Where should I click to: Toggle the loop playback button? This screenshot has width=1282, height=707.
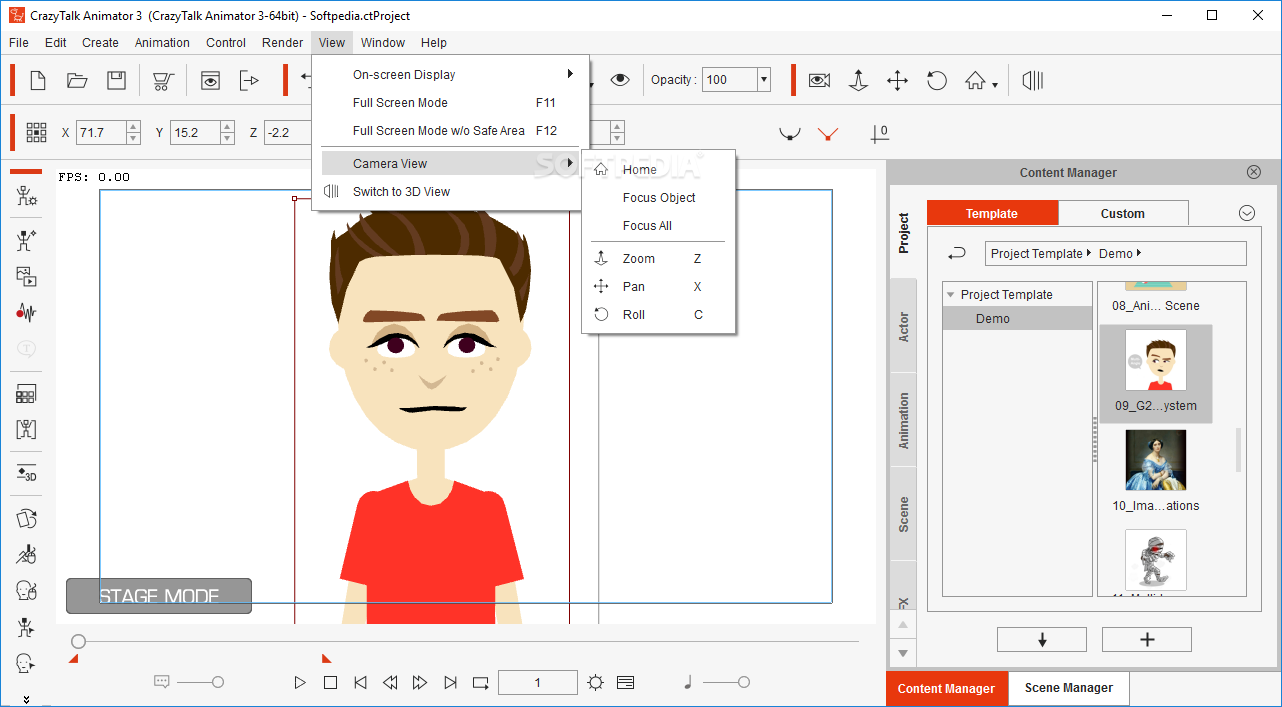(481, 683)
